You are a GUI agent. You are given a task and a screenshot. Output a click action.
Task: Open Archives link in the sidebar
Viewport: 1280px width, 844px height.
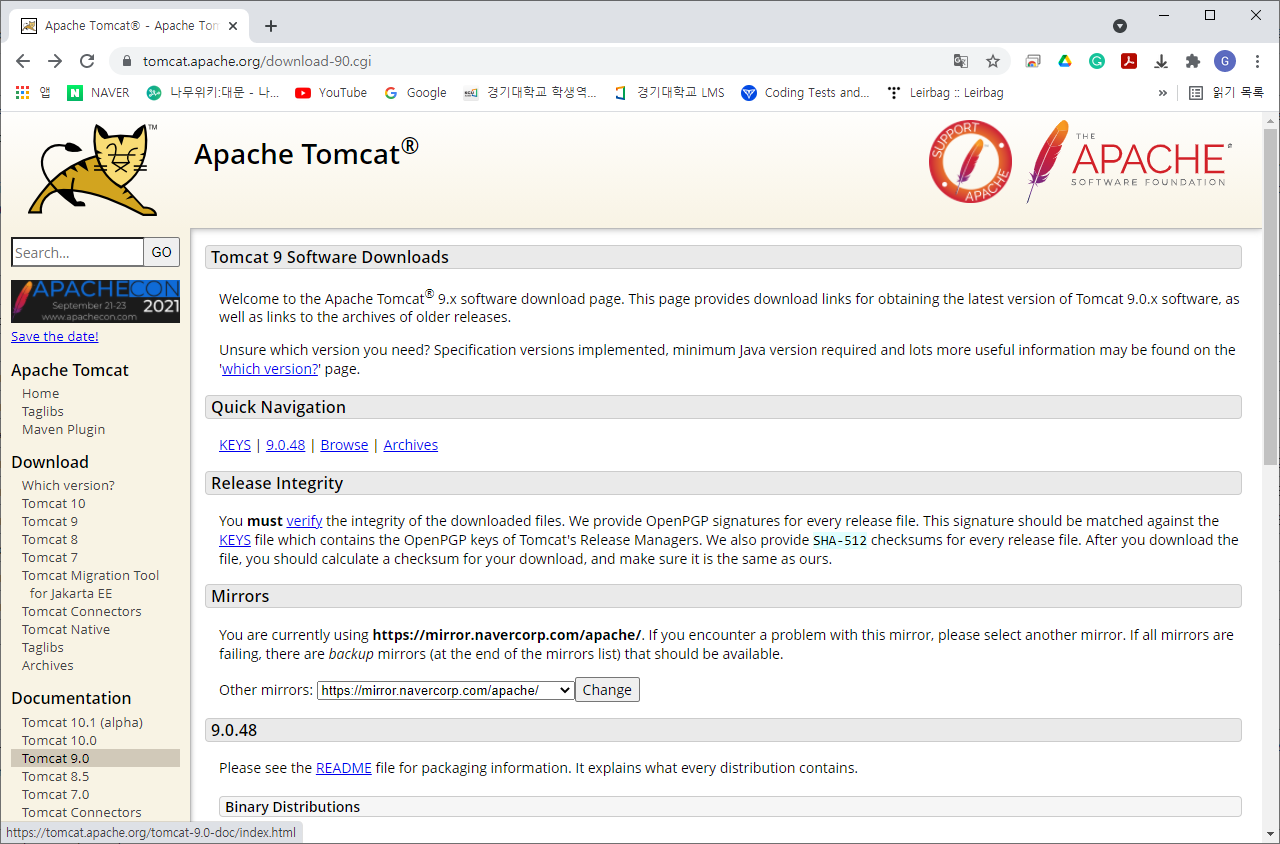point(48,665)
